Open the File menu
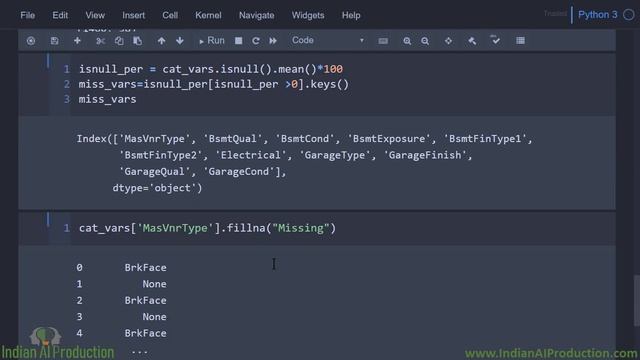 coord(27,16)
